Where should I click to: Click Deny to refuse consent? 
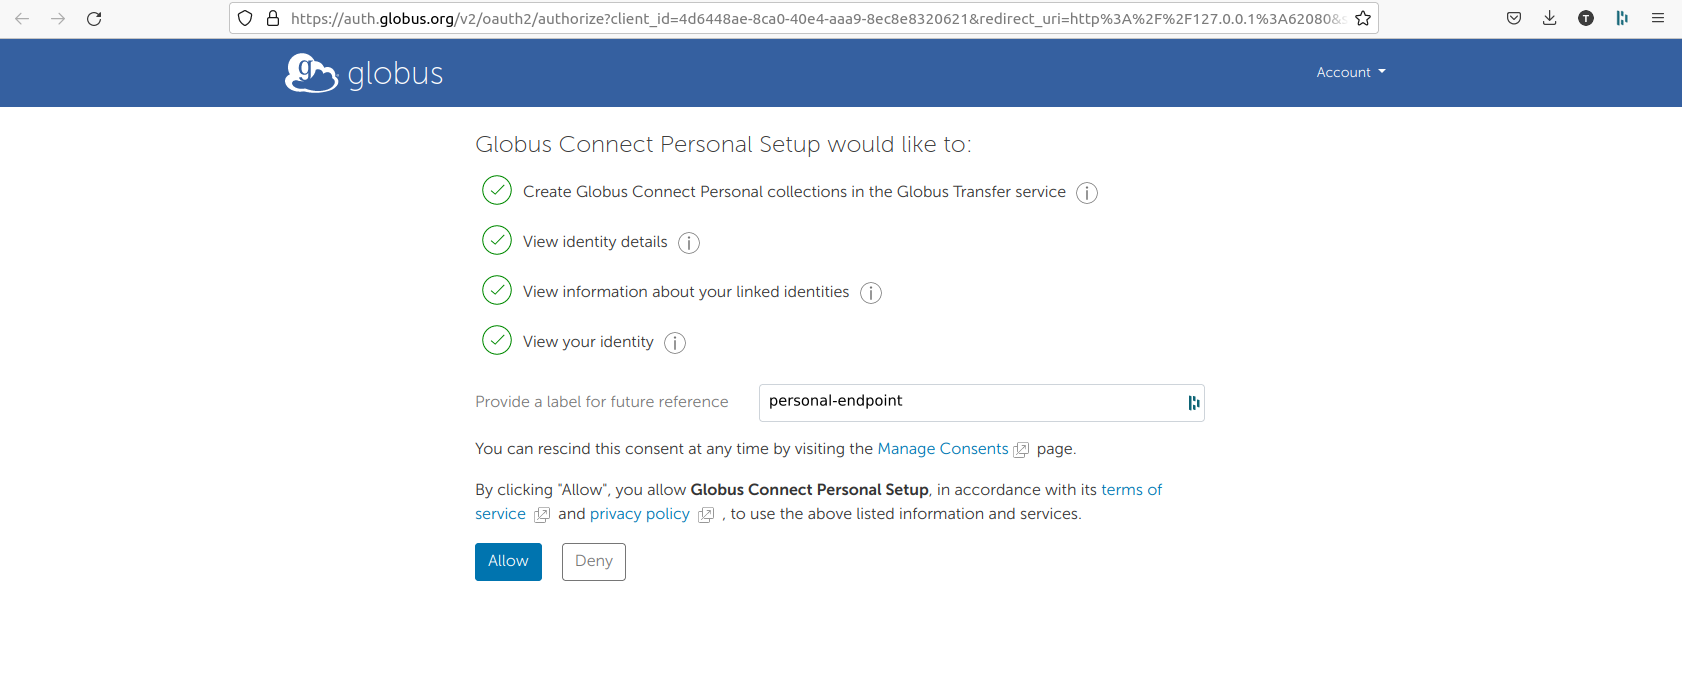[x=594, y=562]
